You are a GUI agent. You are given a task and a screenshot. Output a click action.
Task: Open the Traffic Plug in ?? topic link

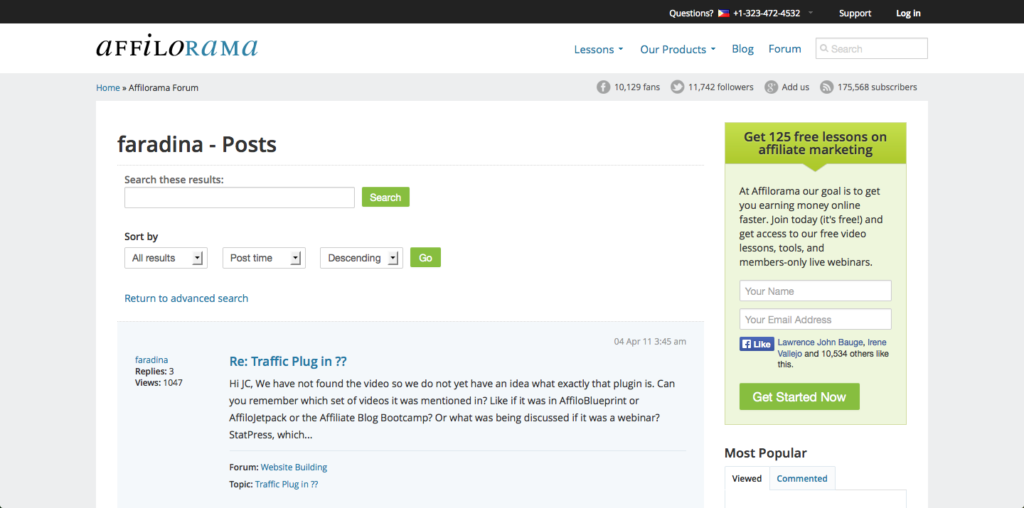287,484
